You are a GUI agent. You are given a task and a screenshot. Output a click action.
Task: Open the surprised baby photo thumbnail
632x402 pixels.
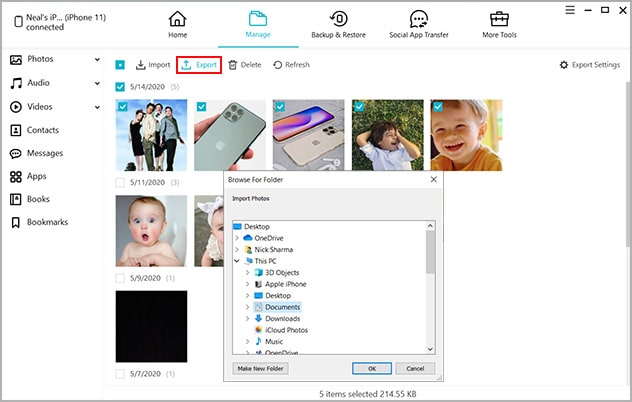(x=151, y=231)
